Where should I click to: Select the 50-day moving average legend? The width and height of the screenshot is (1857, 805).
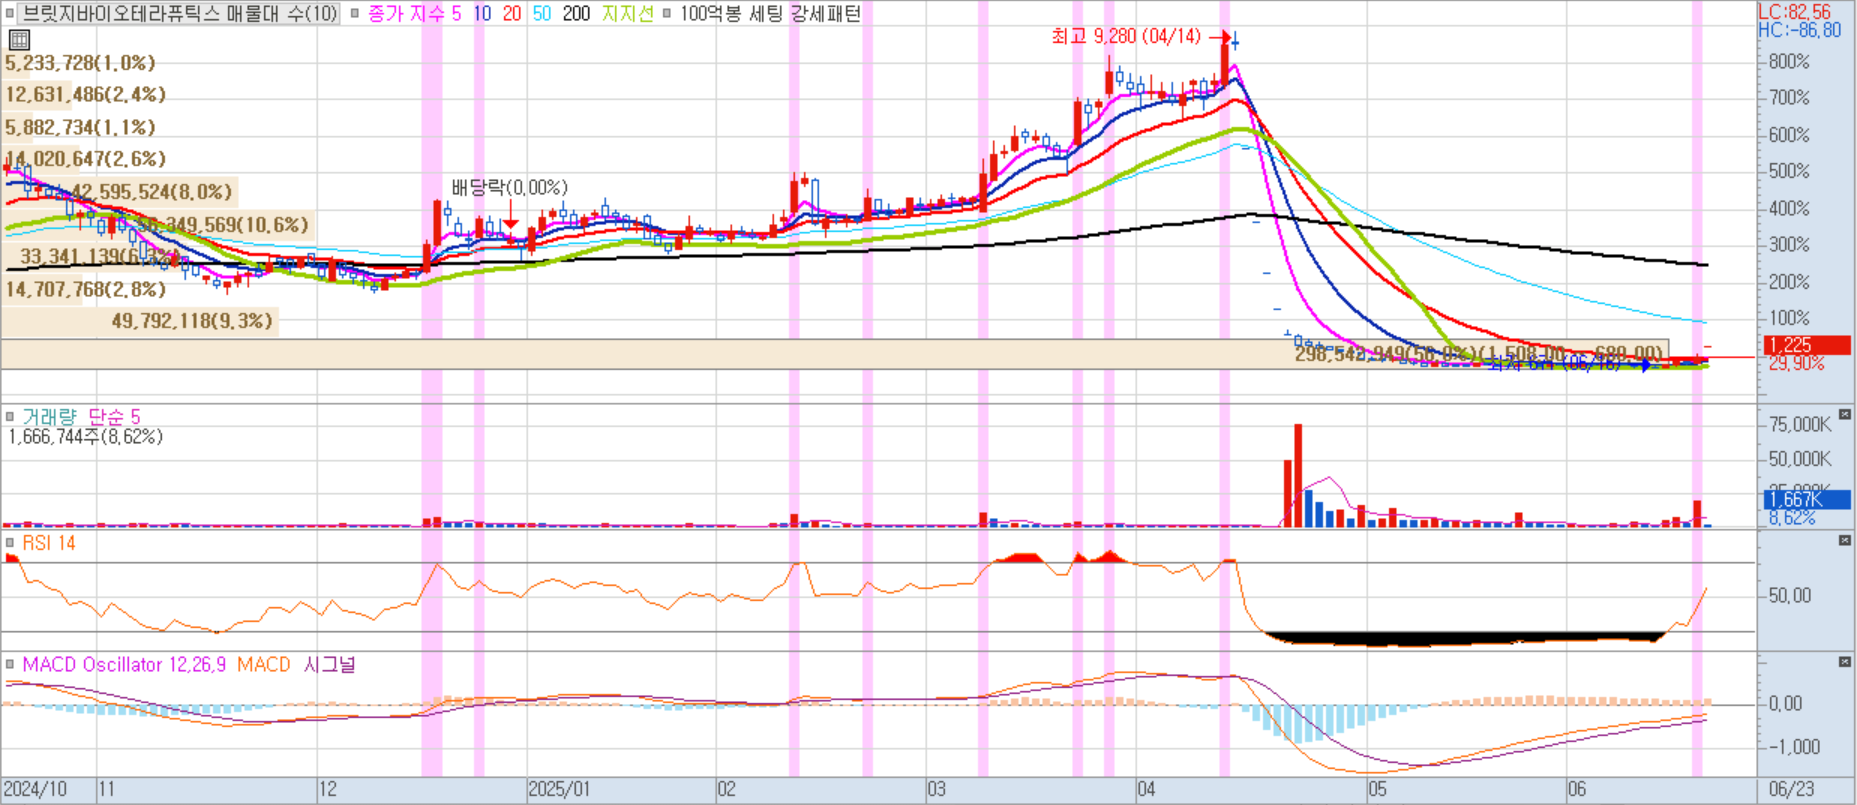click(542, 14)
